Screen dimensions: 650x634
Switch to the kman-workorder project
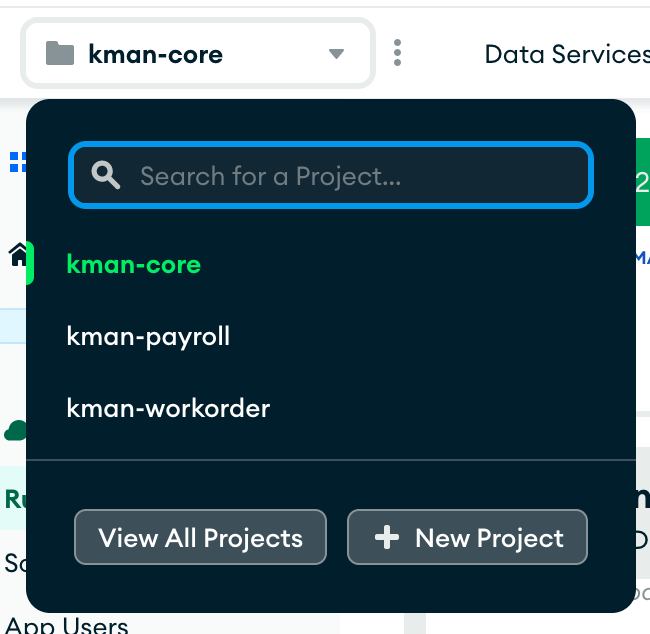coord(168,408)
